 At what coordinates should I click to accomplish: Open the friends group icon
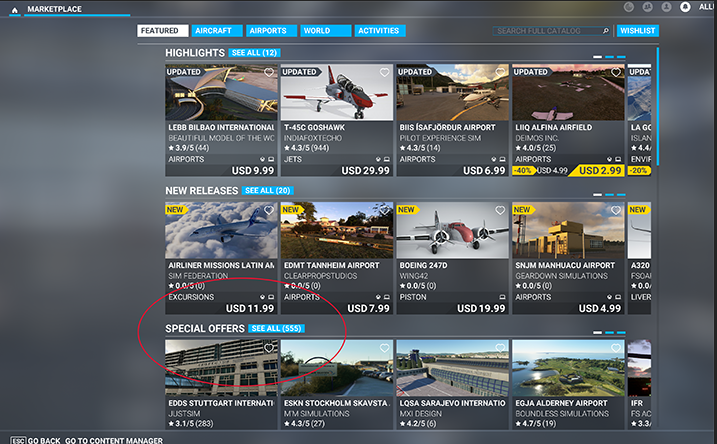(x=647, y=7)
